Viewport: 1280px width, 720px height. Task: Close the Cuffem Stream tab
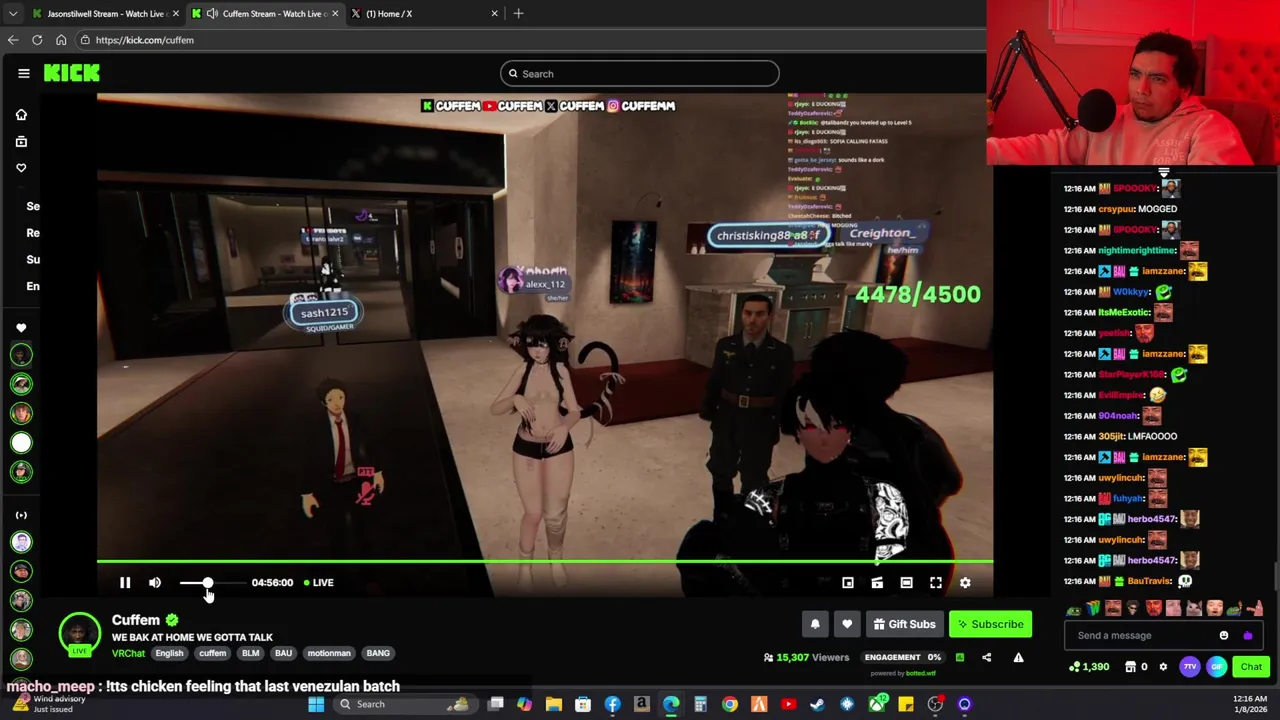(x=335, y=13)
